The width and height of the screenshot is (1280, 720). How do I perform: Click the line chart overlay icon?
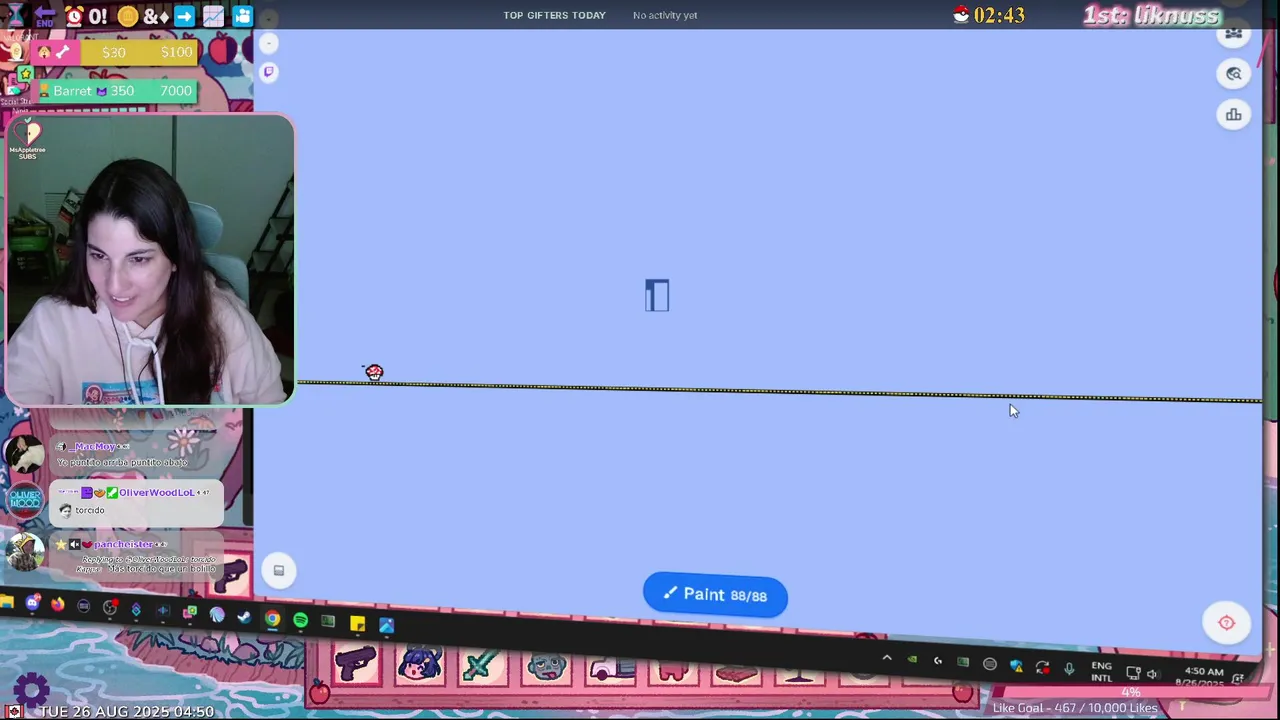click(x=213, y=16)
